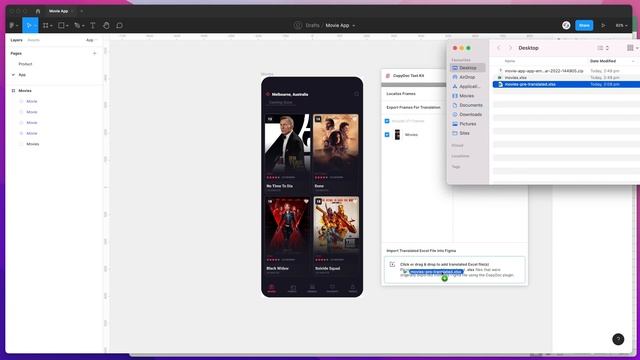Select the Hand tool
640x360 pixels.
pyautogui.click(x=106, y=25)
